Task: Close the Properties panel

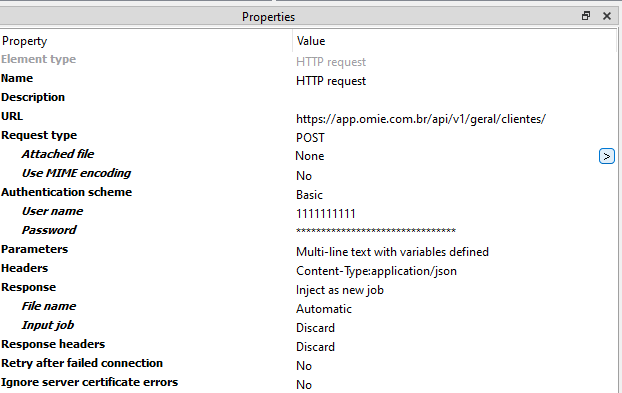Action: (607, 16)
